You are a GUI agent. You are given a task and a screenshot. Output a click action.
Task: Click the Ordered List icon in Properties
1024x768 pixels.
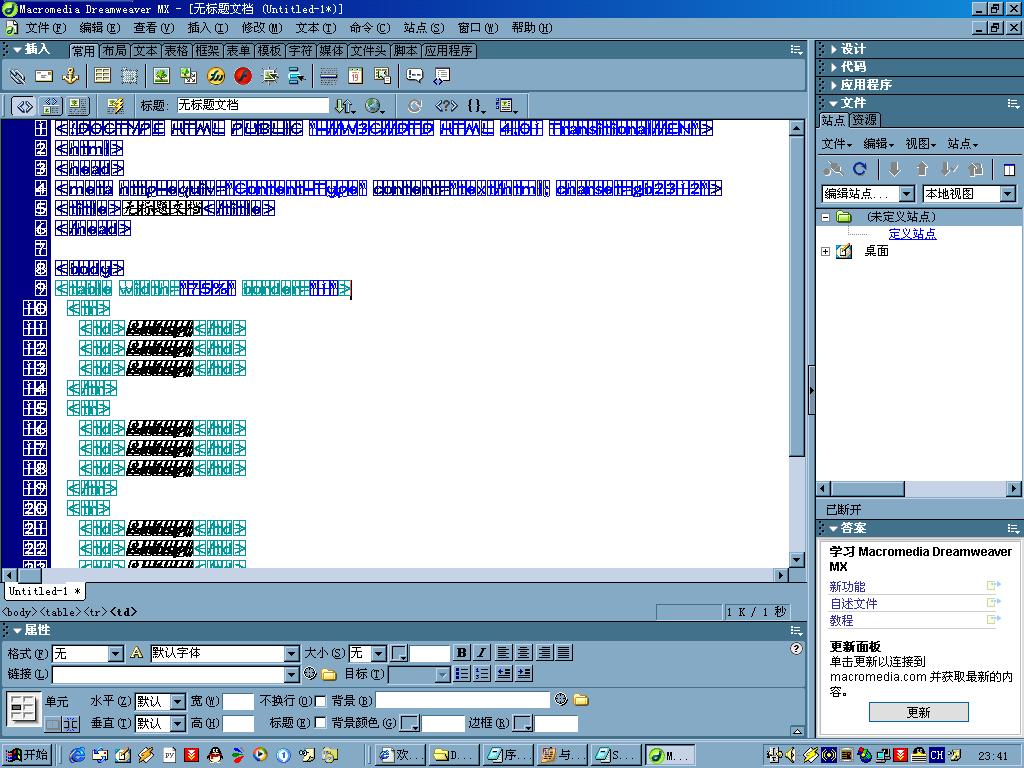click(x=482, y=673)
